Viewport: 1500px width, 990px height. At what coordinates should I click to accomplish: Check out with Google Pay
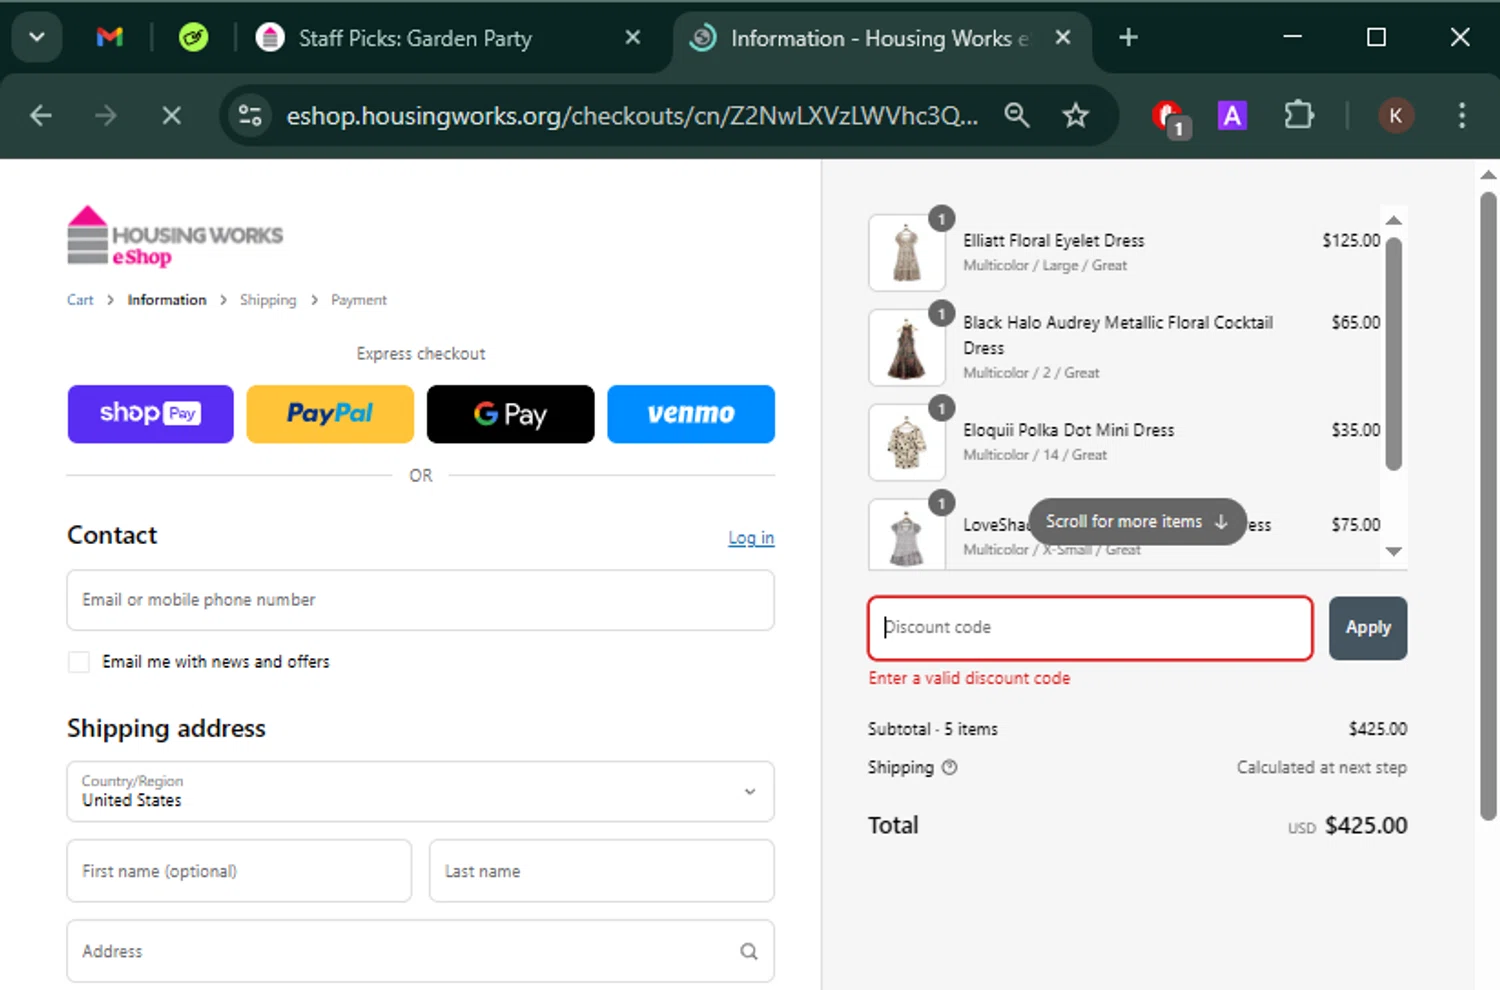tap(510, 414)
